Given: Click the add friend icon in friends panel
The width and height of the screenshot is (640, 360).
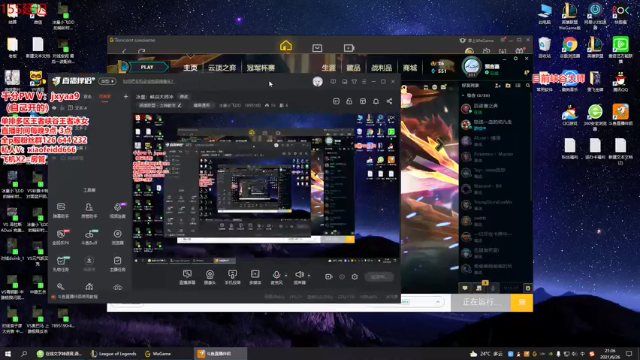Looking at the screenshot, I should tap(498, 86).
